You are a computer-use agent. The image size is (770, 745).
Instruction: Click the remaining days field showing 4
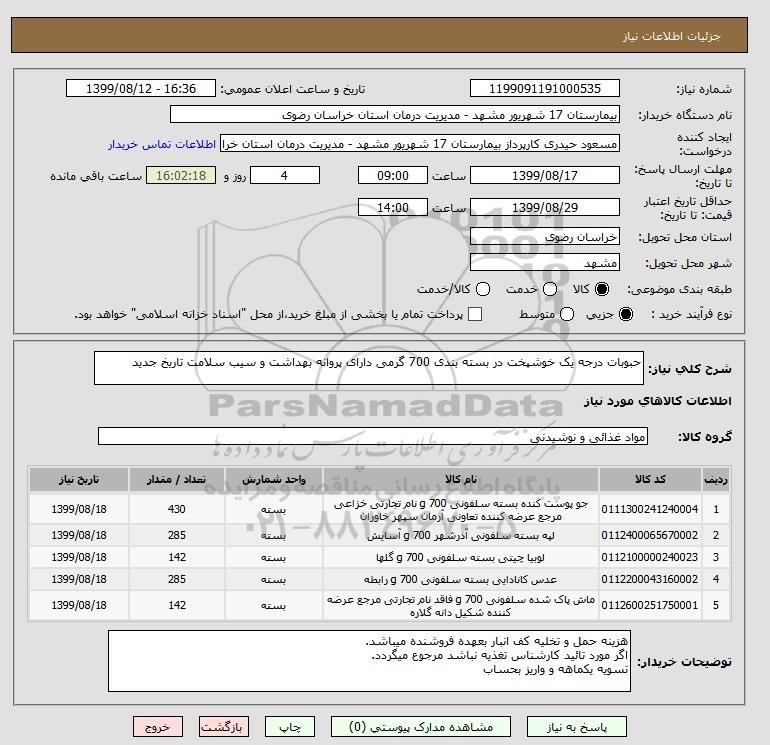pos(285,175)
